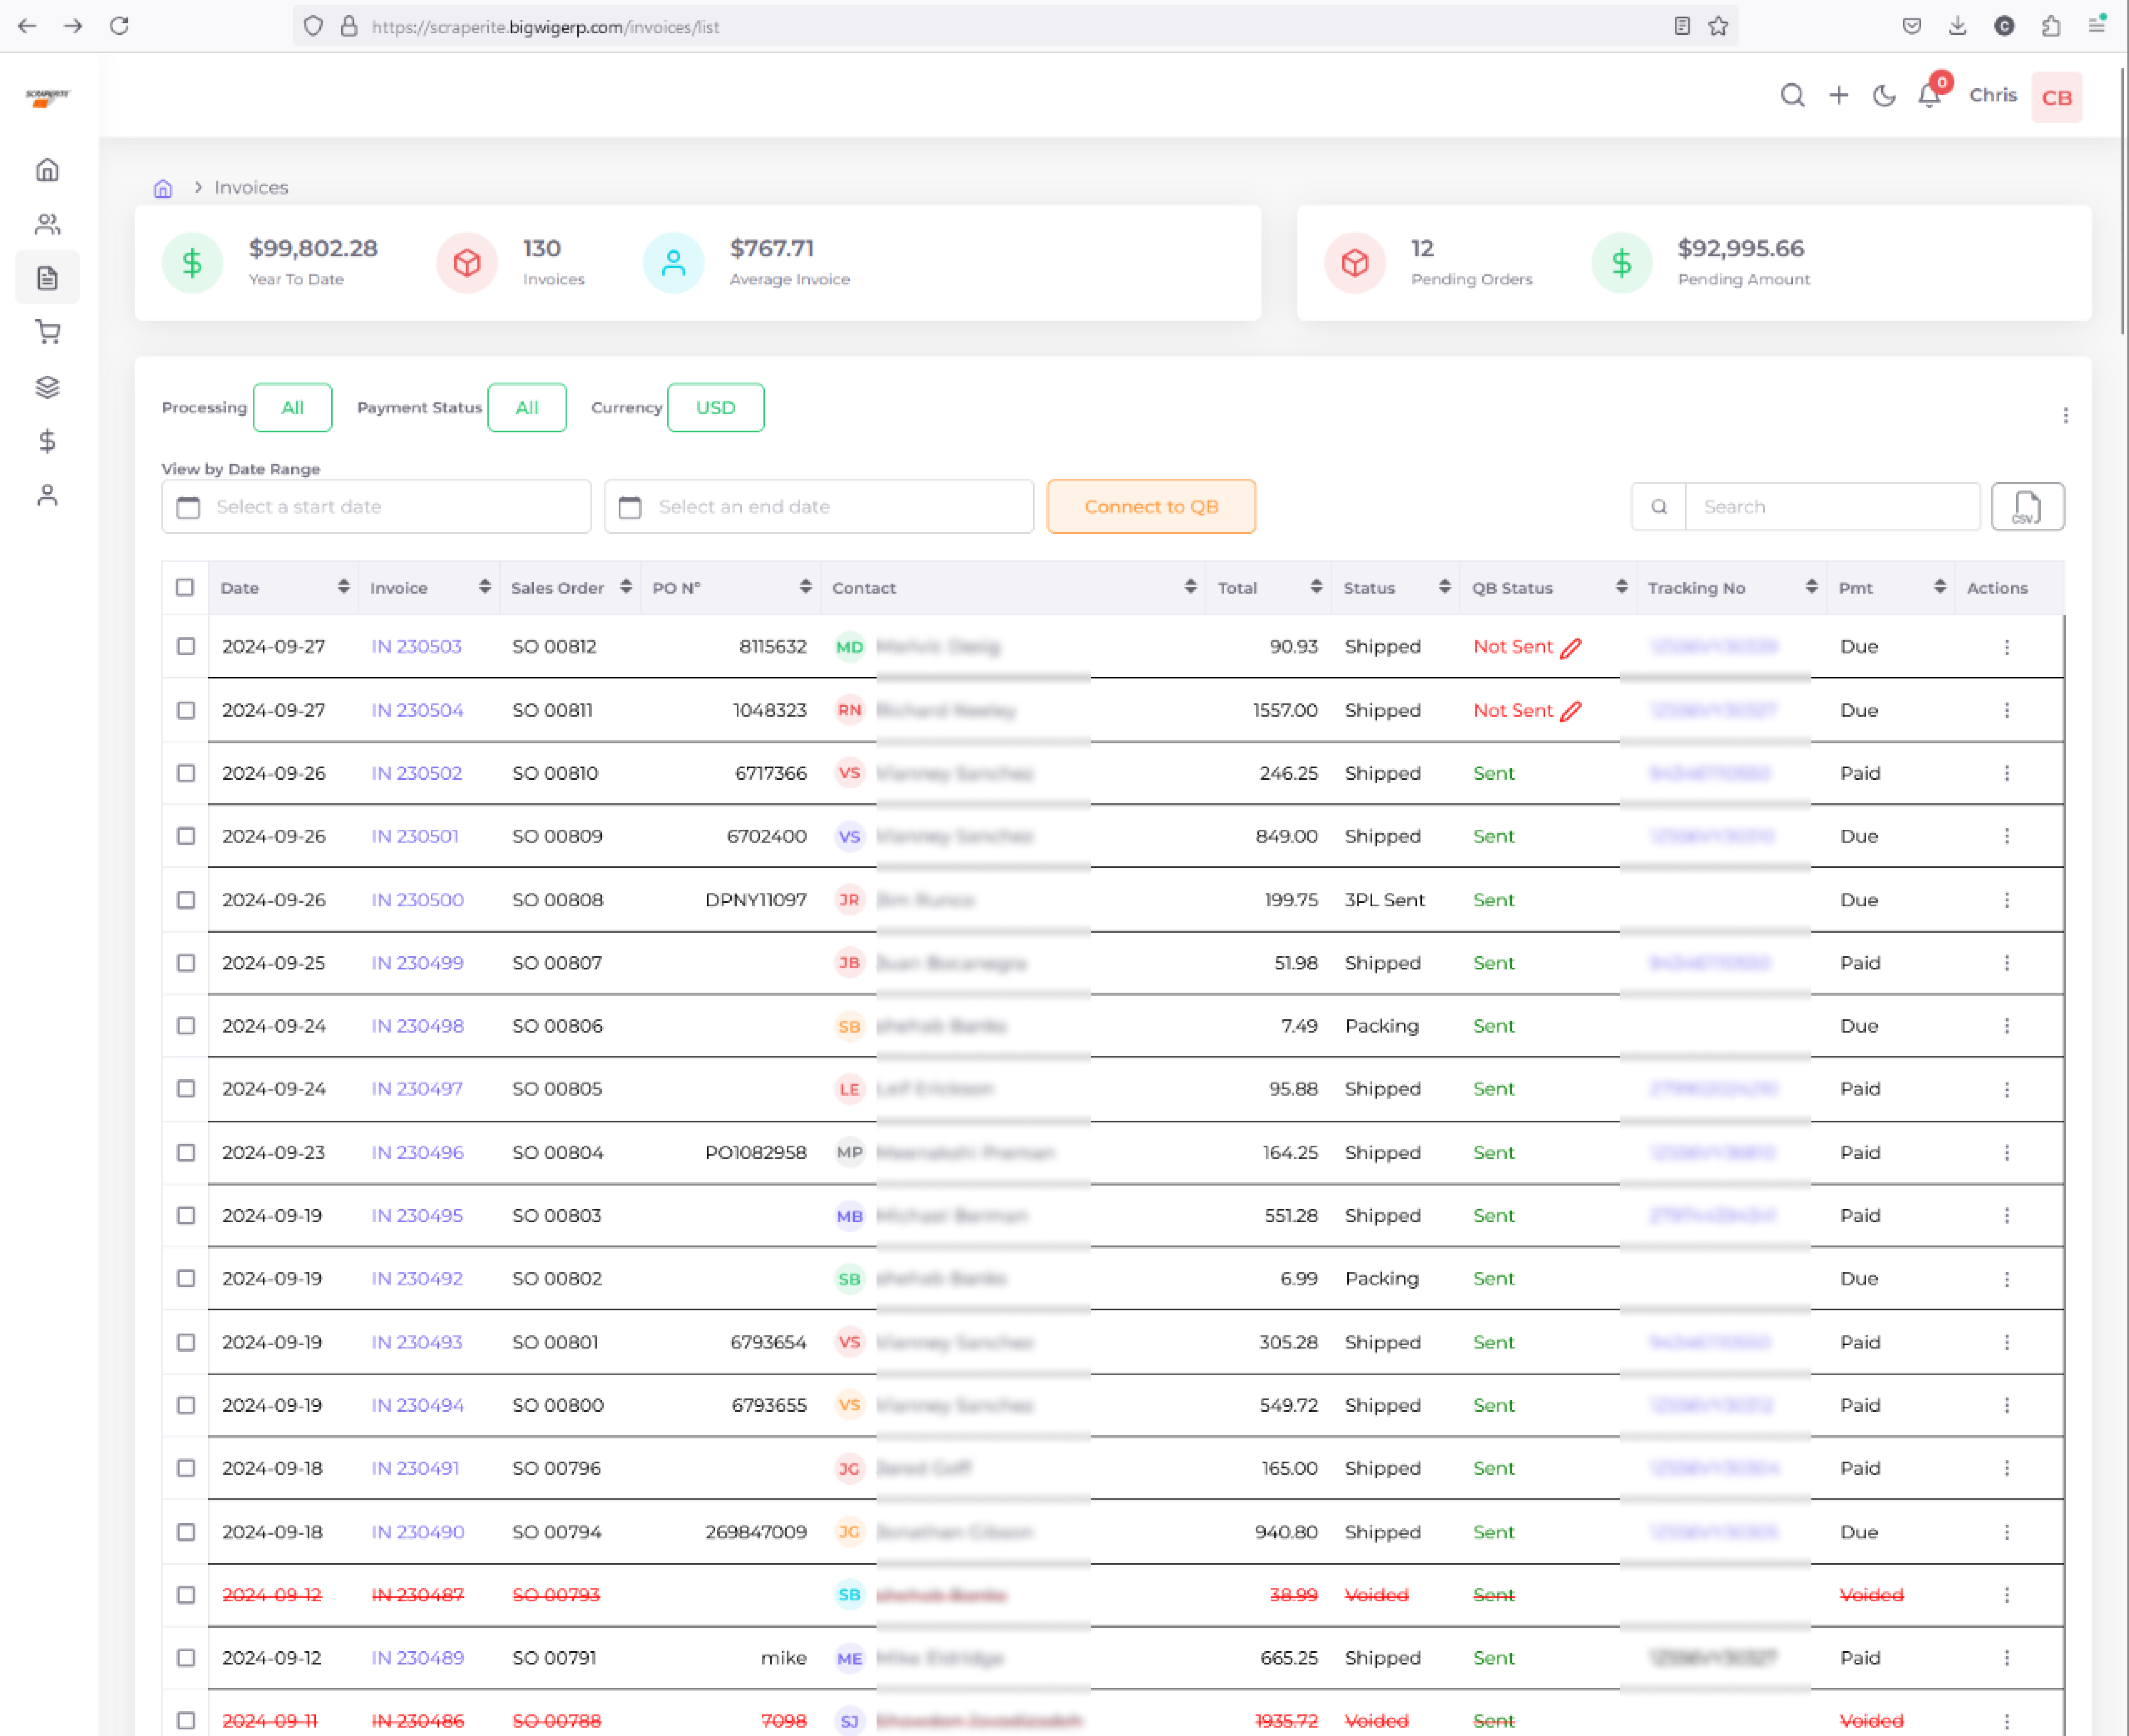This screenshot has height=1736, width=2129.
Task: Sort table by Contact column
Action: 1190,587
